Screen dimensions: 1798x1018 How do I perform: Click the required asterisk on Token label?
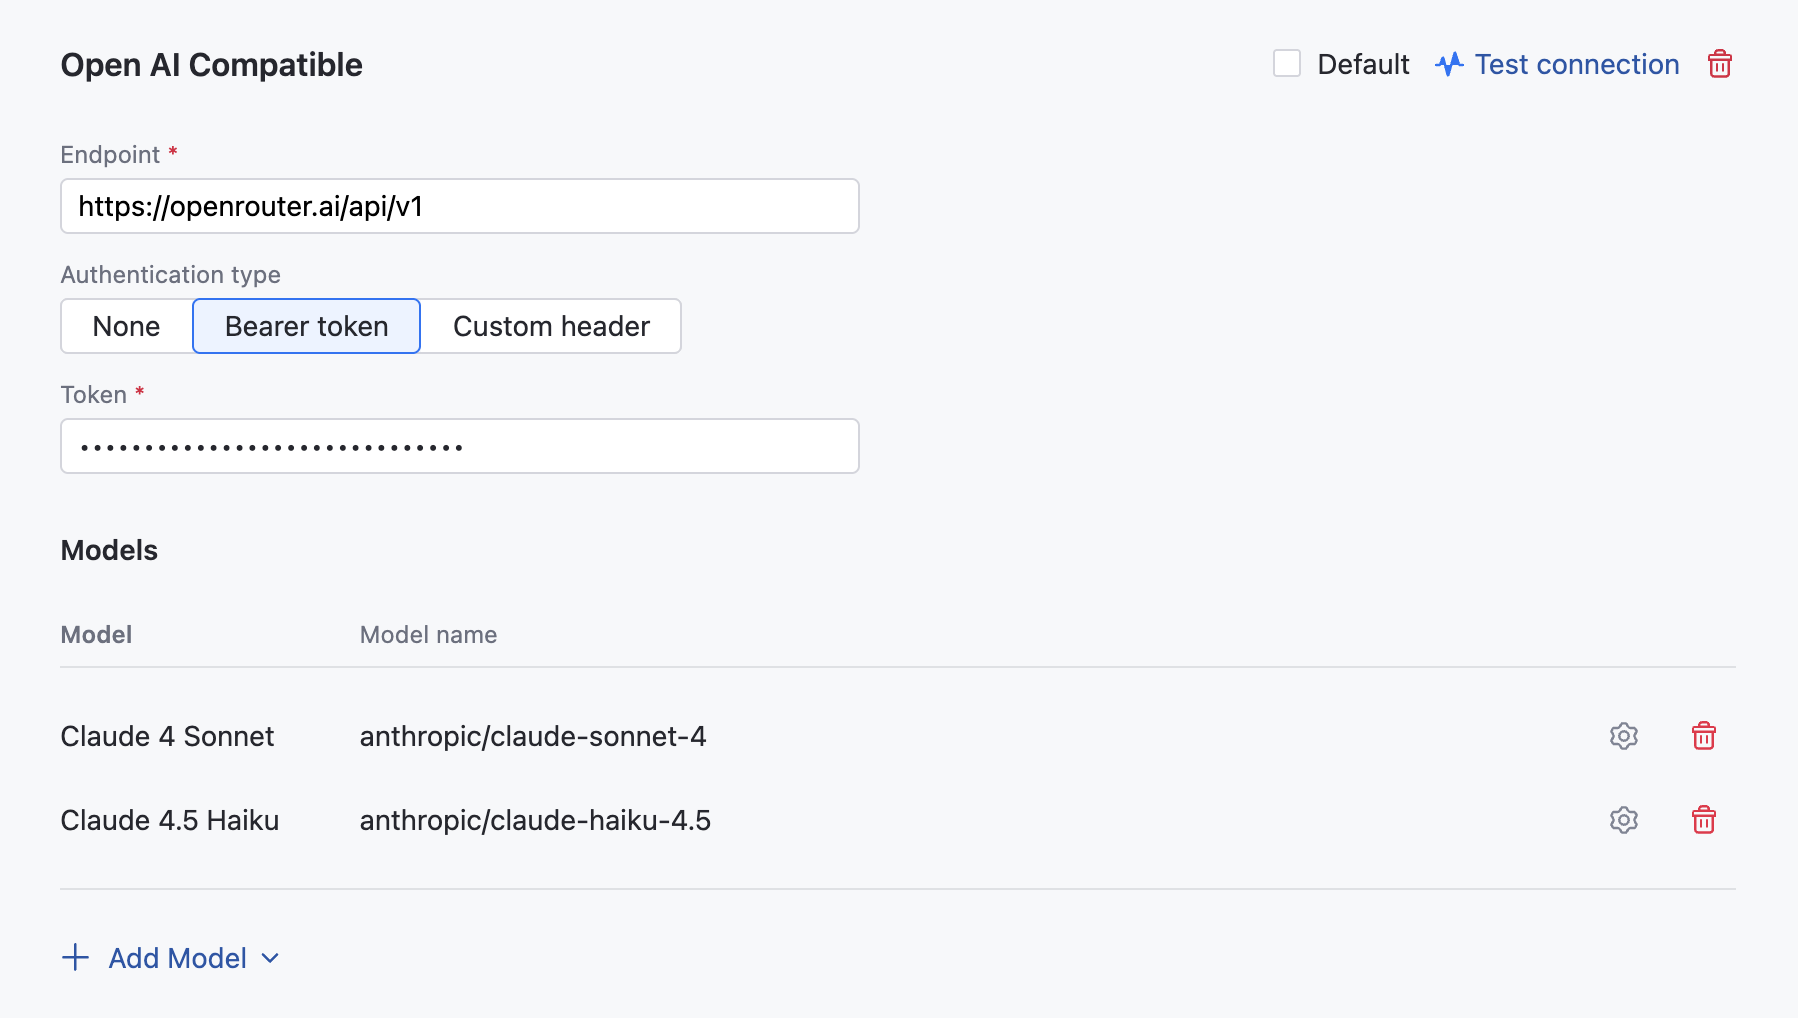pyautogui.click(x=139, y=394)
